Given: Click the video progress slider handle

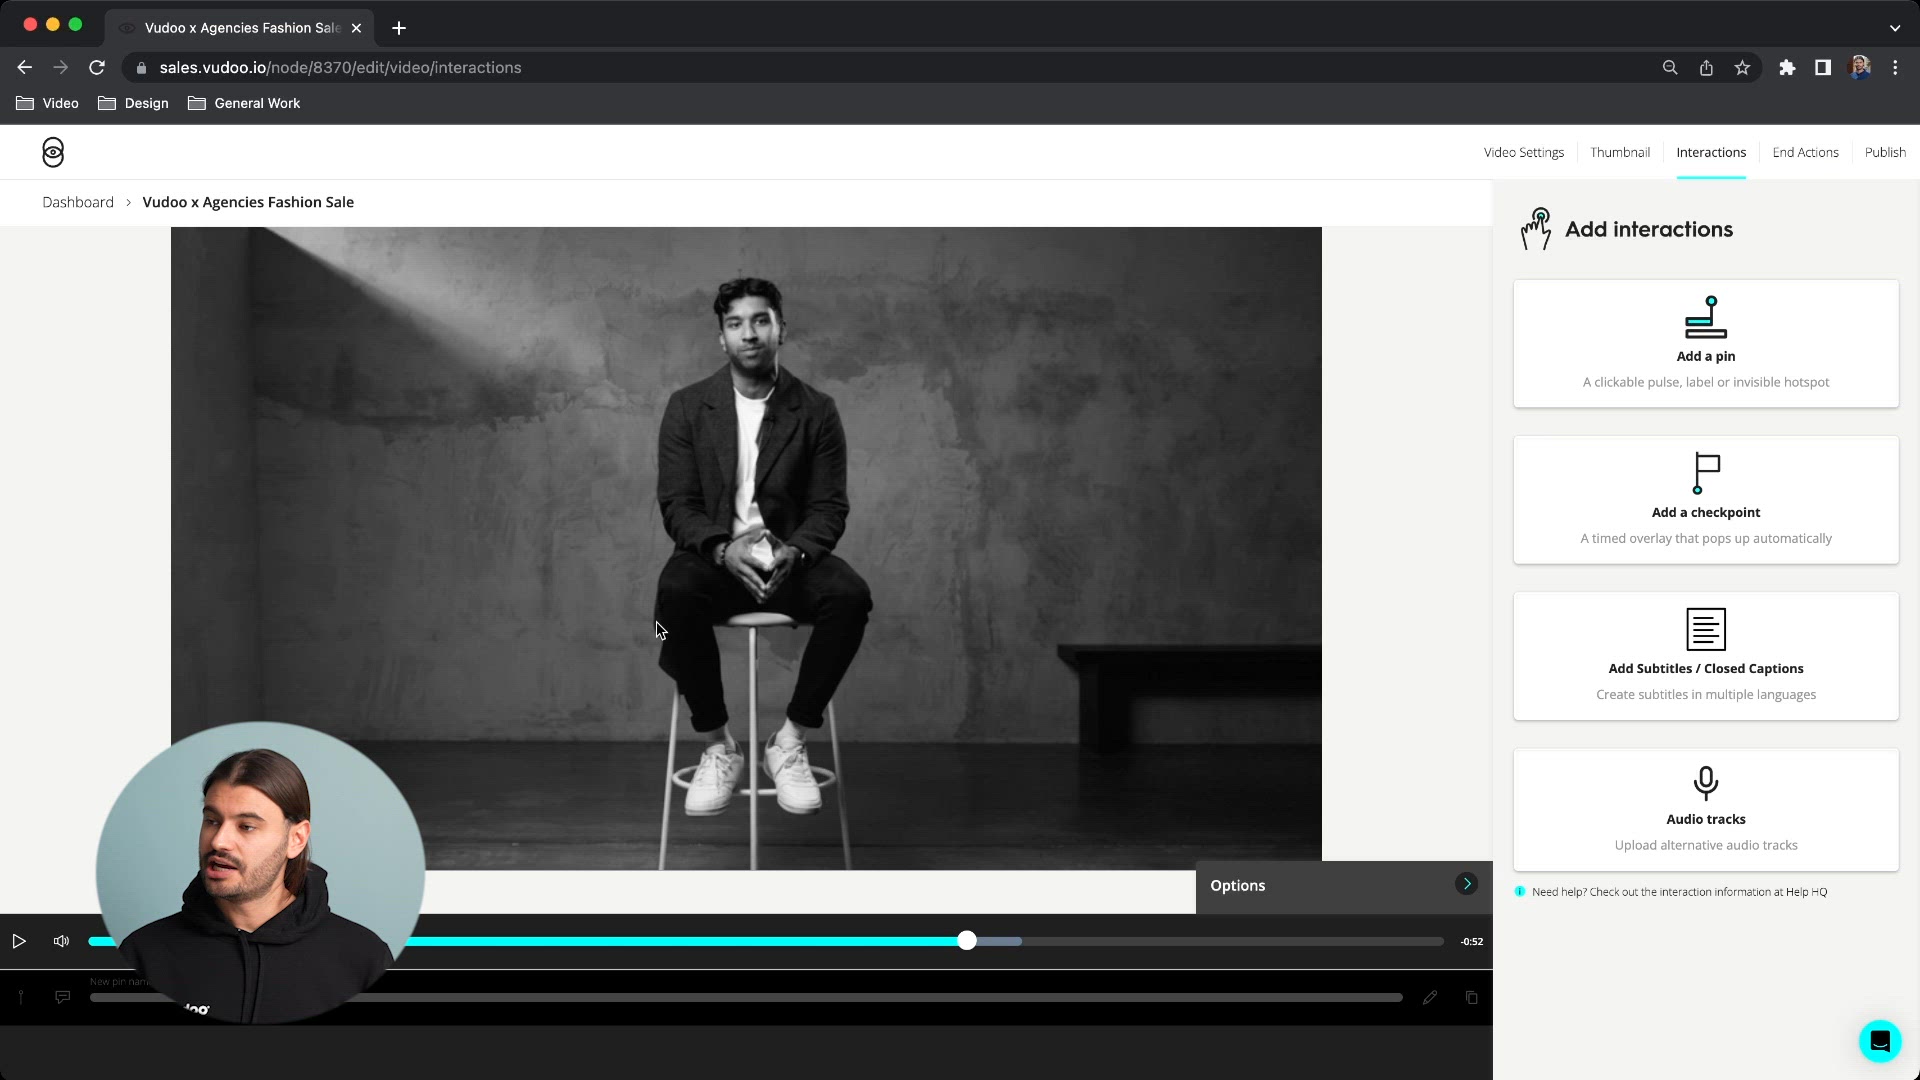Looking at the screenshot, I should click(966, 941).
